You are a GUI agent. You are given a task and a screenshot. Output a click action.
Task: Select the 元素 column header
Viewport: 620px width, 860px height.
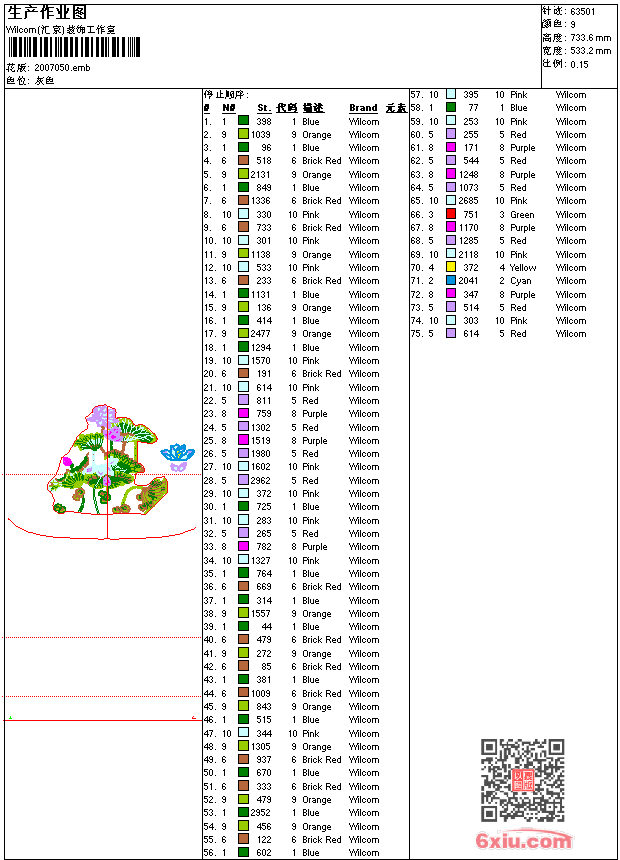click(x=396, y=108)
